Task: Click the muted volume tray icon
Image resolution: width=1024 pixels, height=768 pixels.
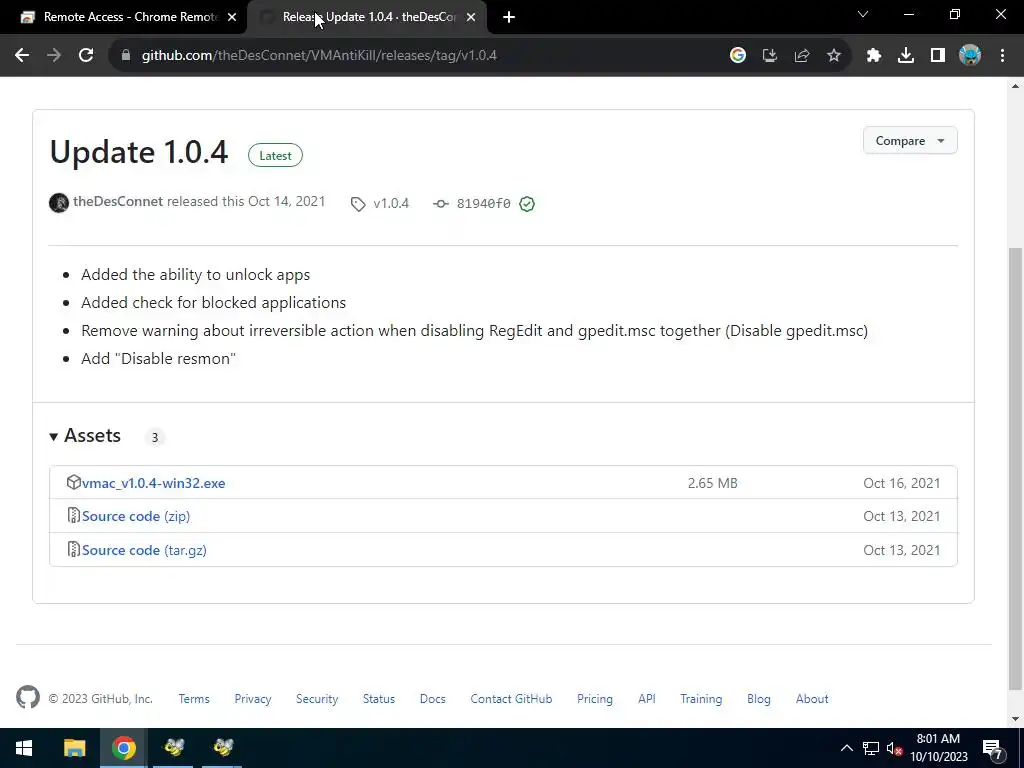Action: (x=894, y=748)
